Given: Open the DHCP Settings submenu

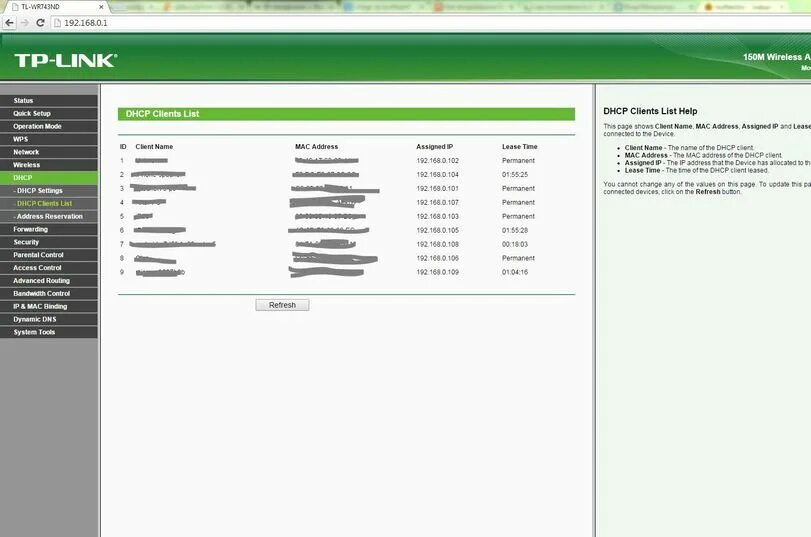Looking at the screenshot, I should tap(49, 191).
